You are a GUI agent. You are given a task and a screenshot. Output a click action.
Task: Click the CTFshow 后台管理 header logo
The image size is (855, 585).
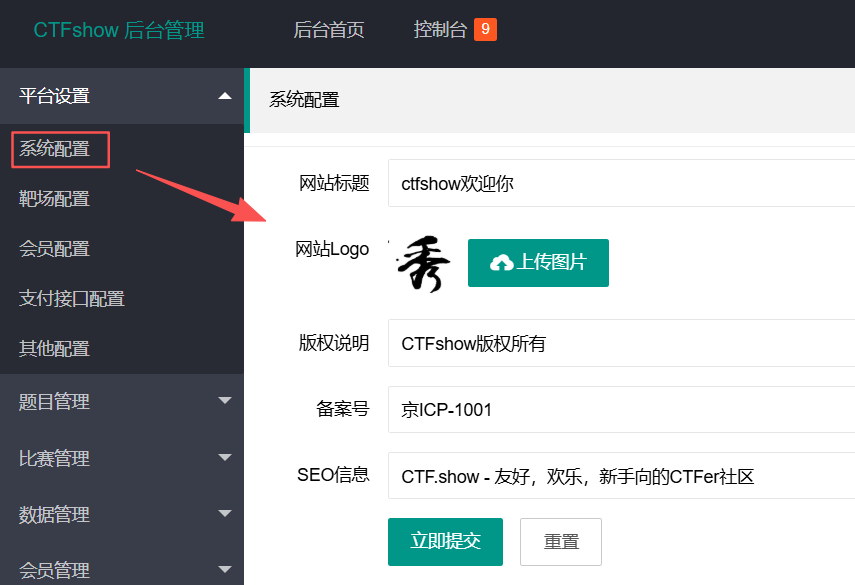(x=119, y=30)
